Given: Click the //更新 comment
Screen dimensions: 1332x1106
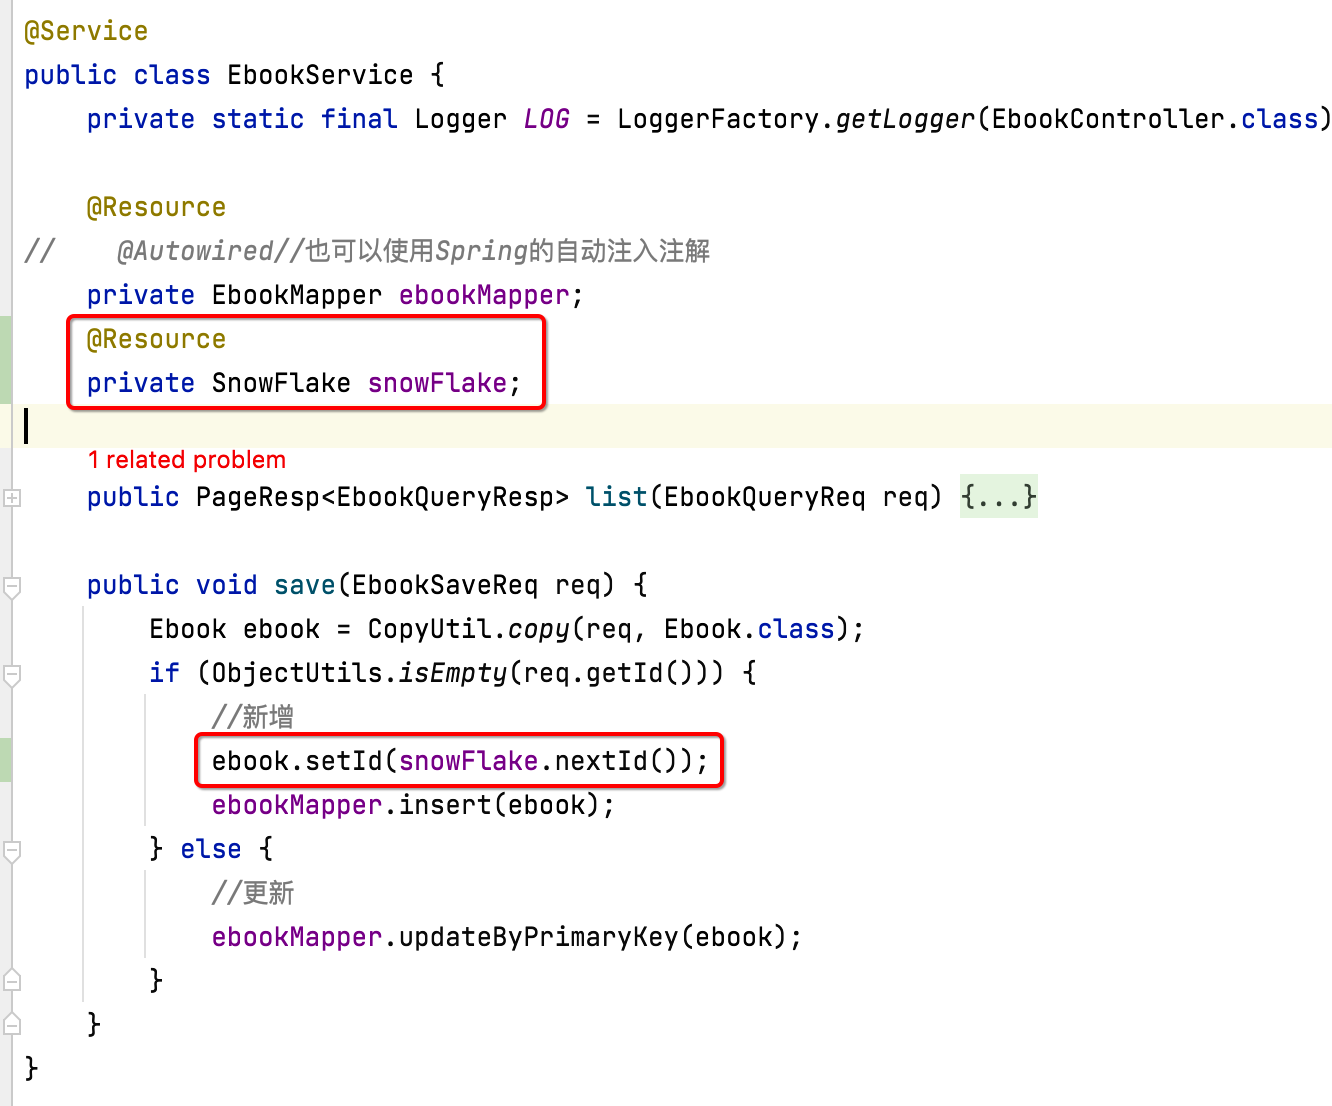Looking at the screenshot, I should 253,893.
